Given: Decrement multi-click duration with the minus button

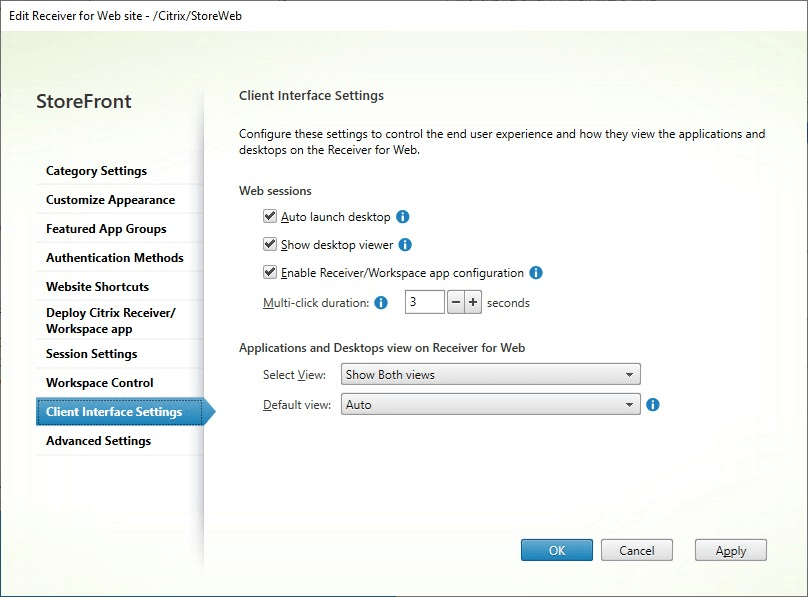Looking at the screenshot, I should pos(455,303).
